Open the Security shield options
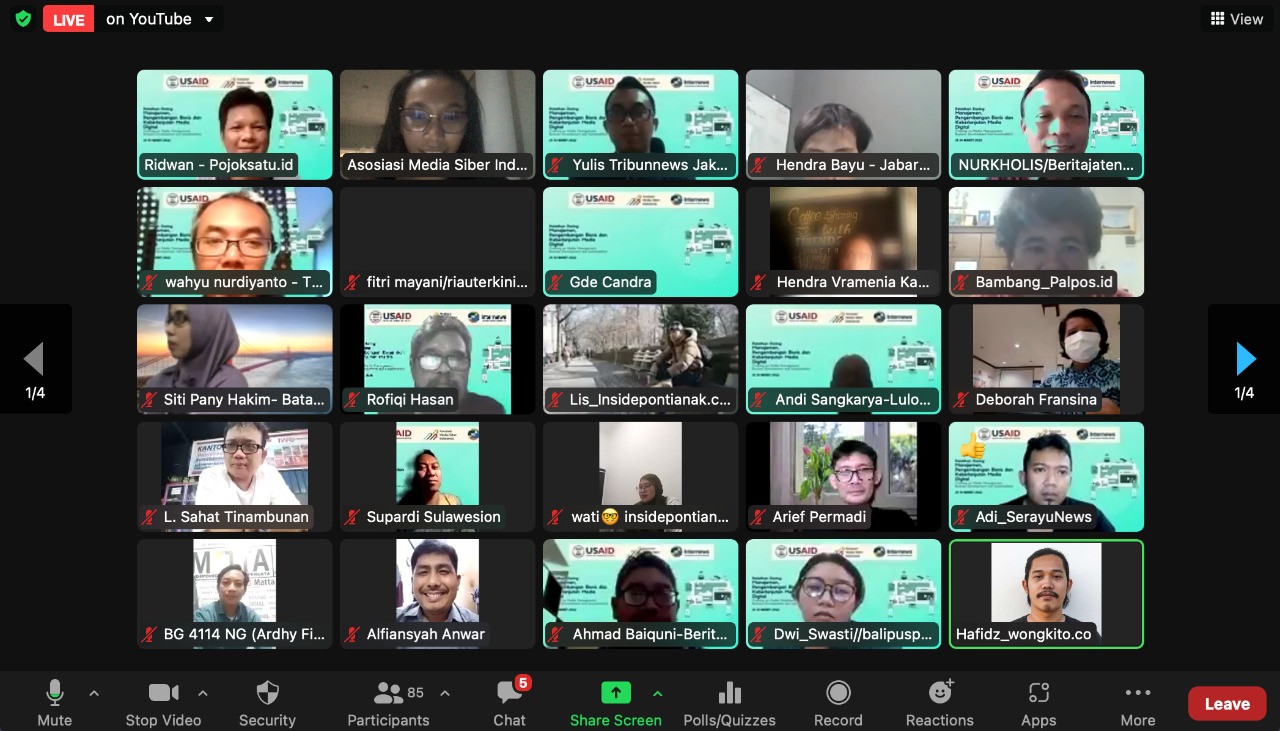 267,703
